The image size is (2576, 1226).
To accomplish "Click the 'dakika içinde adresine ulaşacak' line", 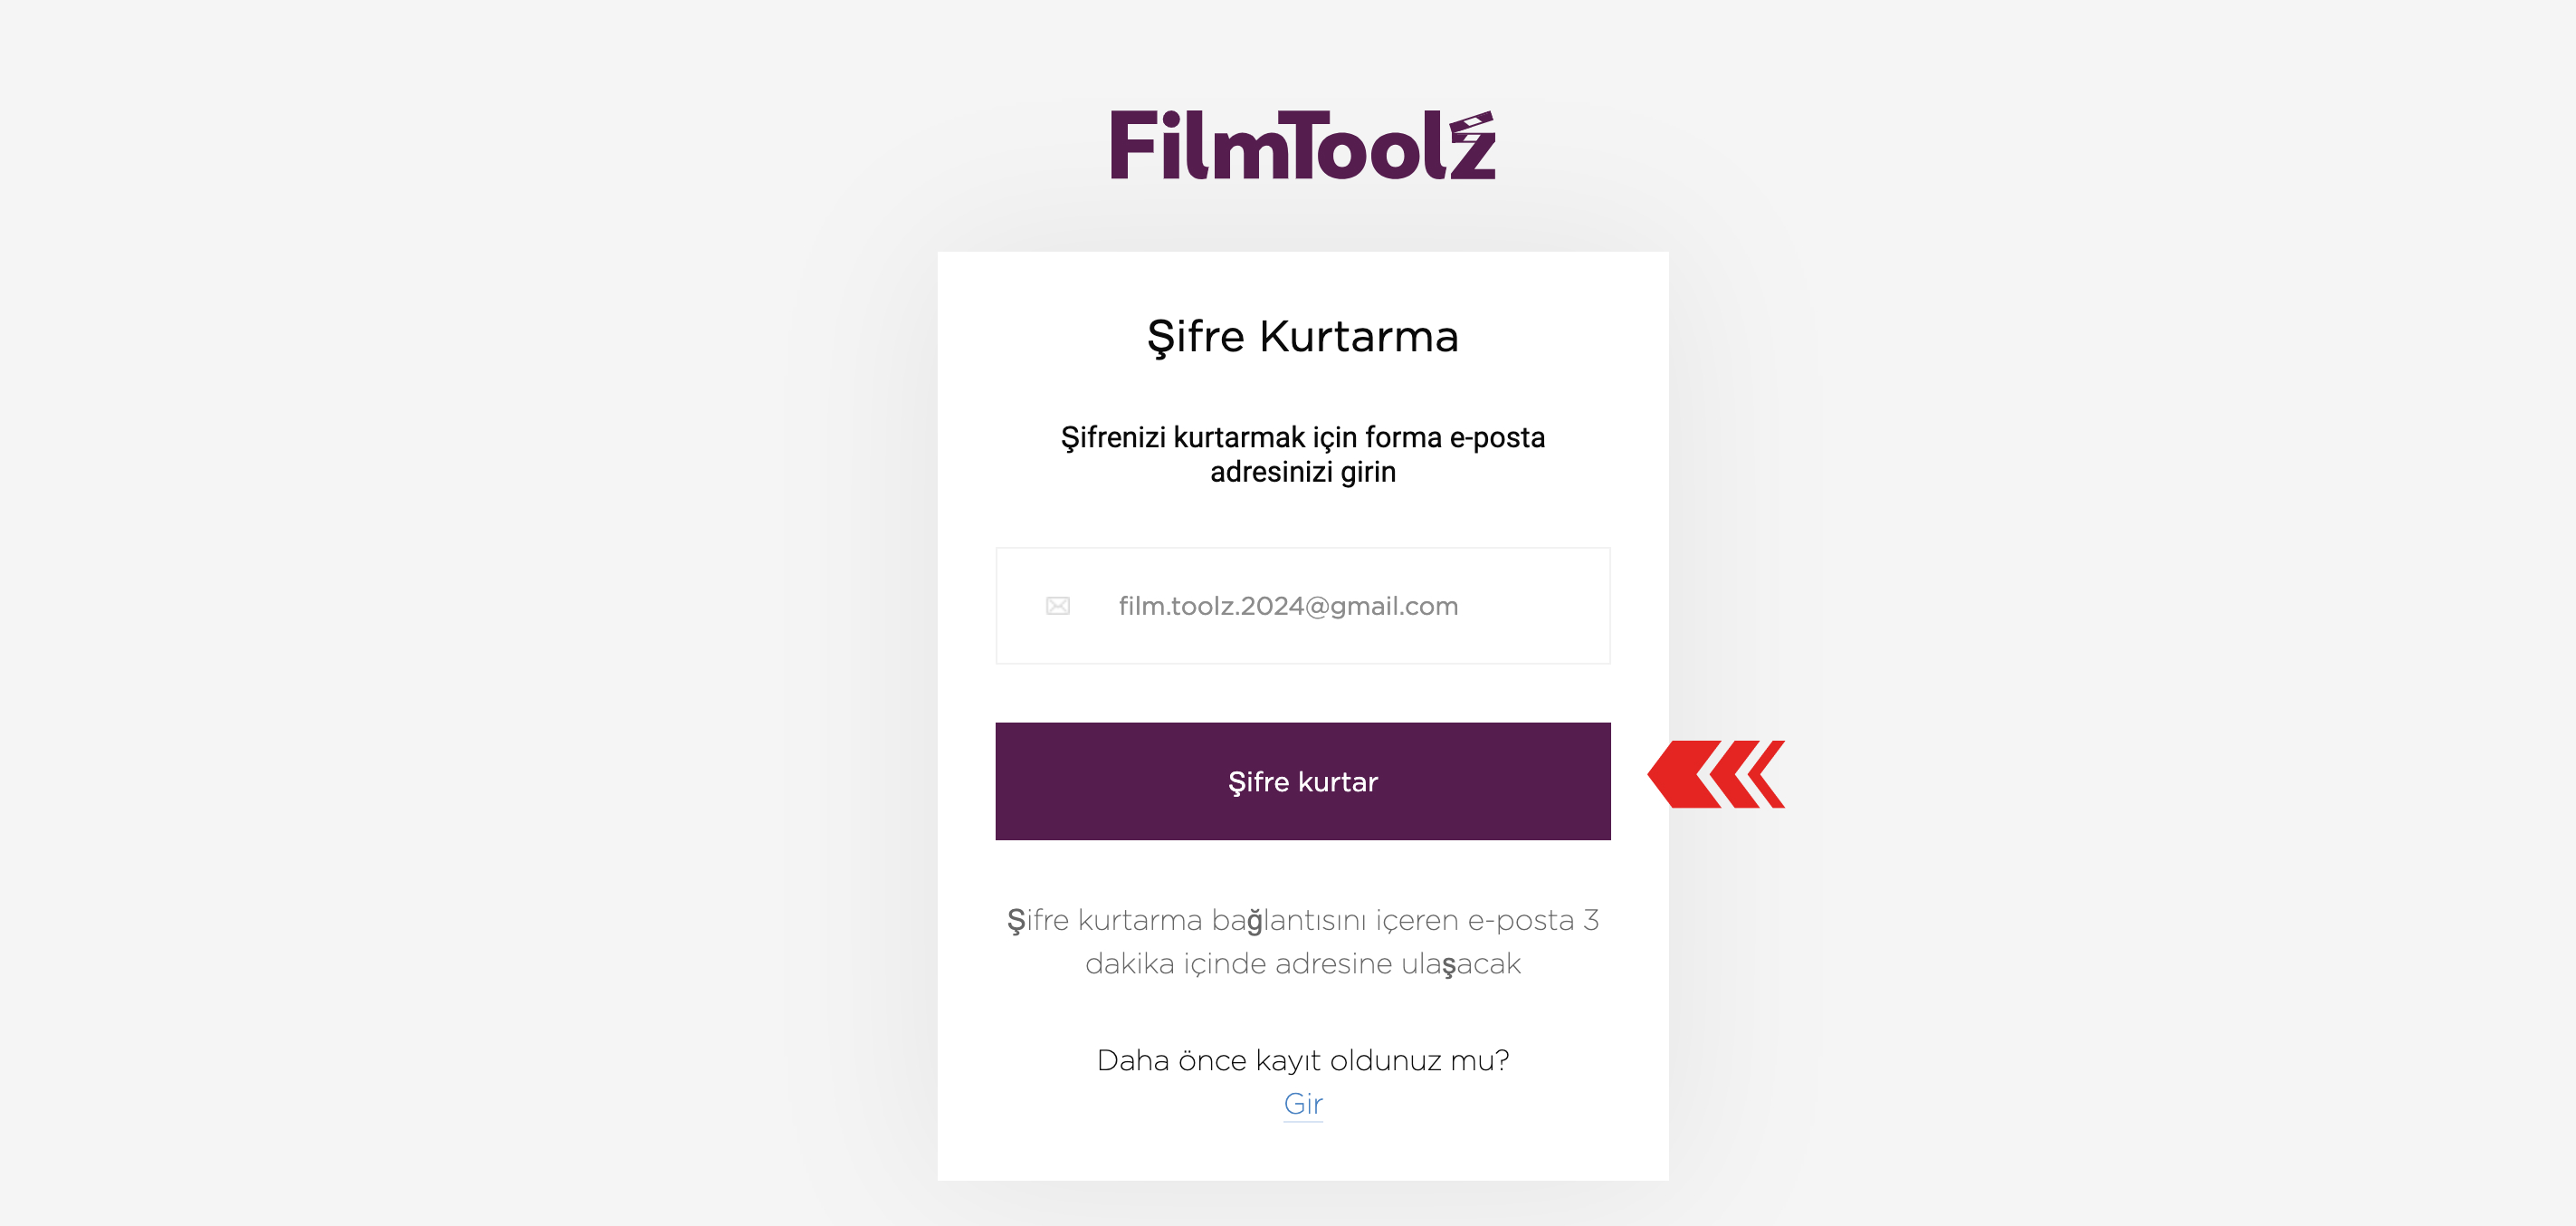I will click(1303, 964).
